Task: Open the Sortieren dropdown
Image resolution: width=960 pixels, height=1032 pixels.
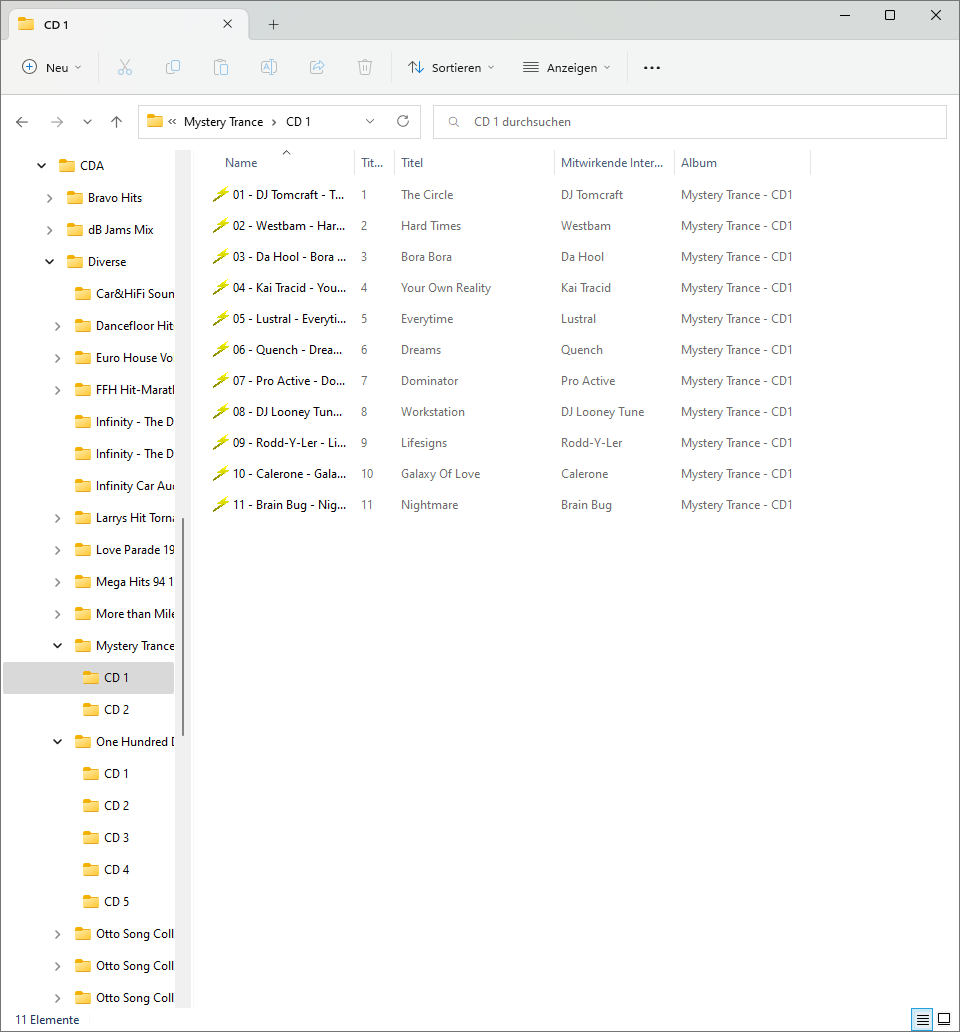Action: click(451, 67)
